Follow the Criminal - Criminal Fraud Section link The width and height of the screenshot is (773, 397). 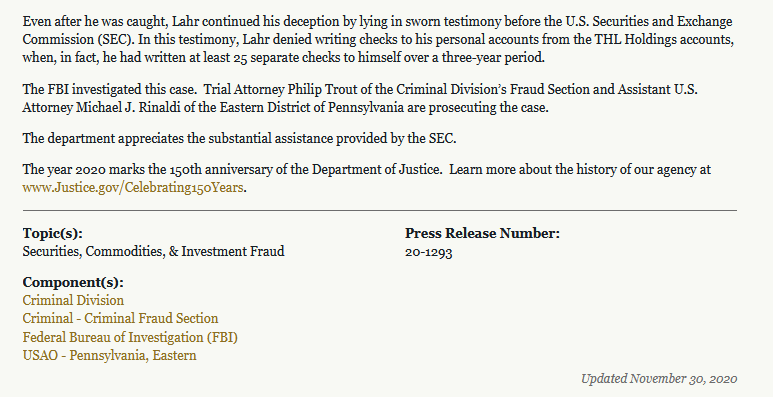pyautogui.click(x=120, y=319)
